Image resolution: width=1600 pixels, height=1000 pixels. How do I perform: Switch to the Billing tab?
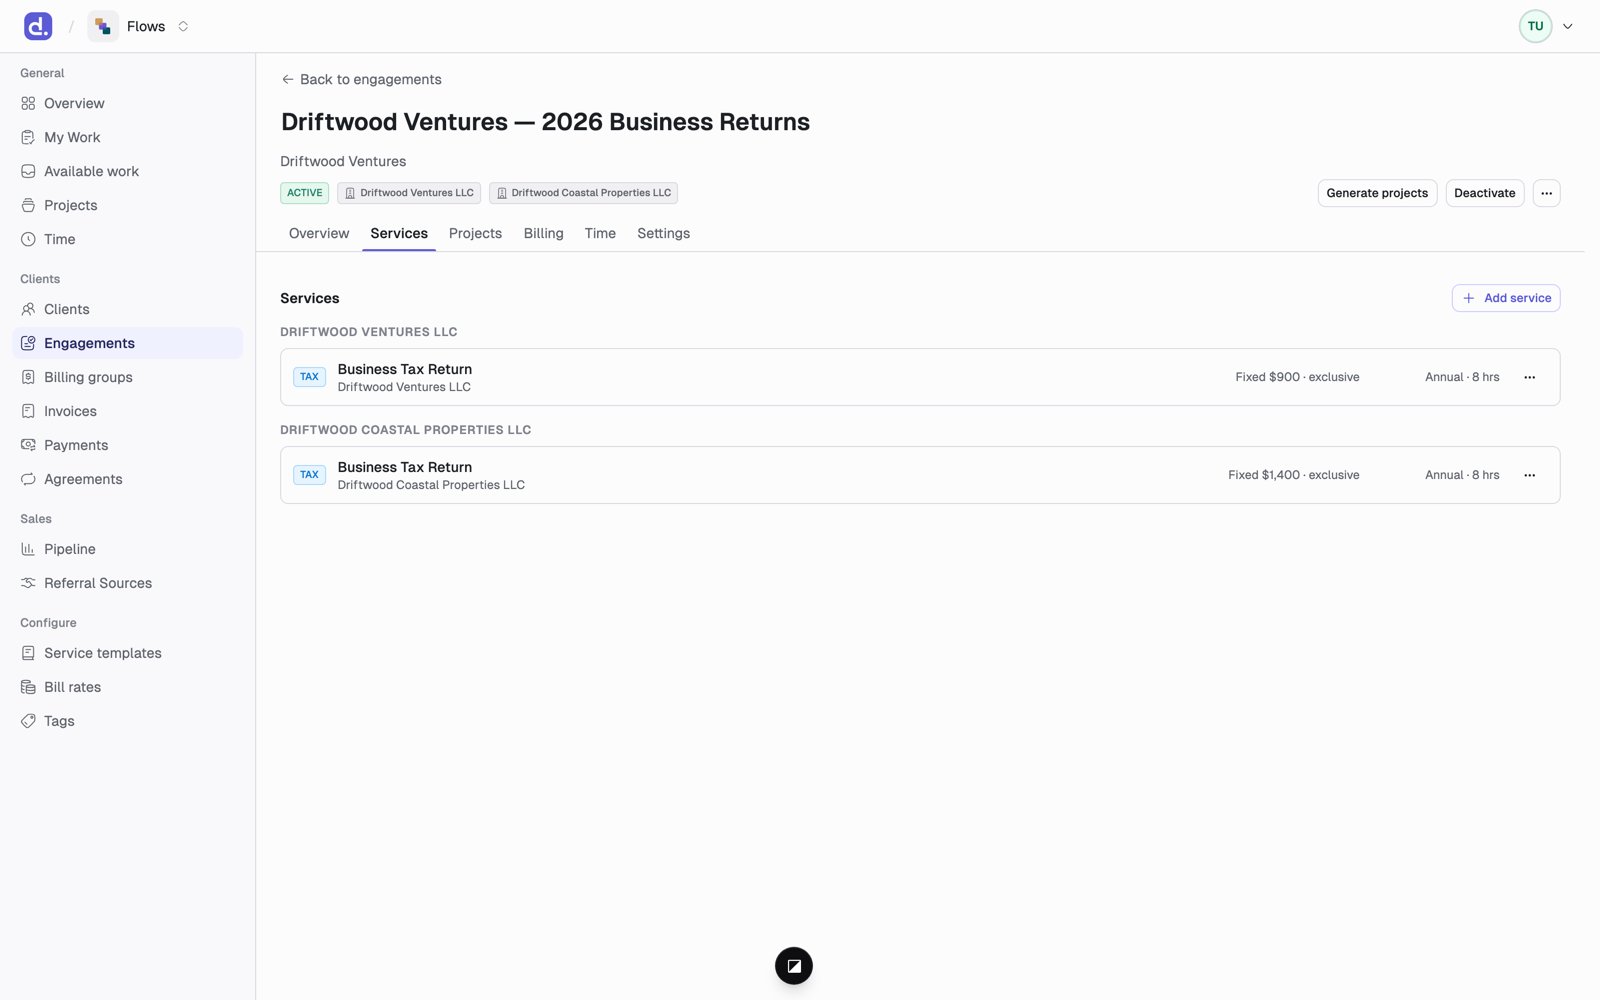click(543, 233)
